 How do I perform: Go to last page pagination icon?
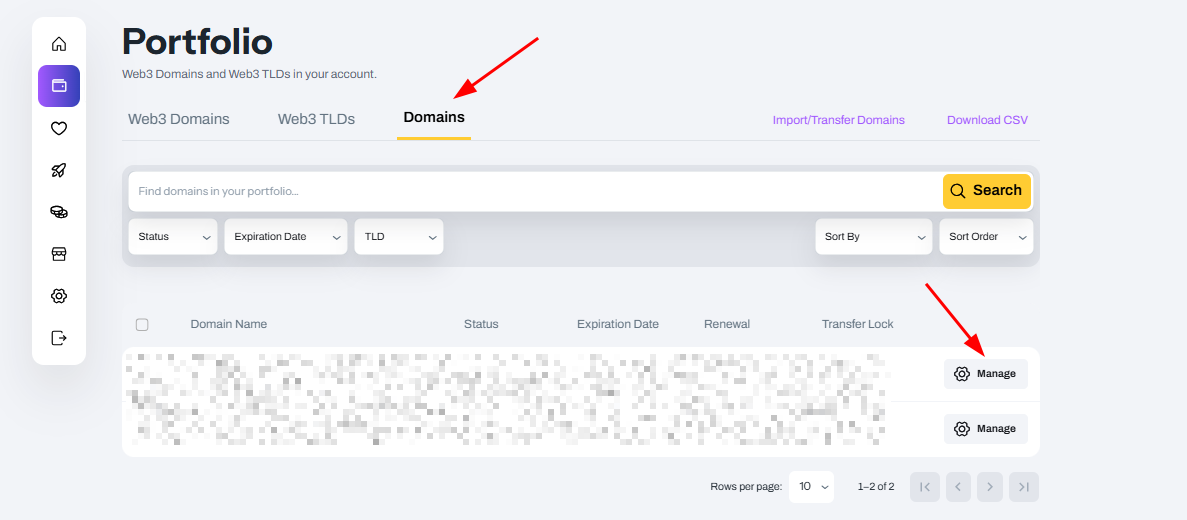tap(1024, 487)
